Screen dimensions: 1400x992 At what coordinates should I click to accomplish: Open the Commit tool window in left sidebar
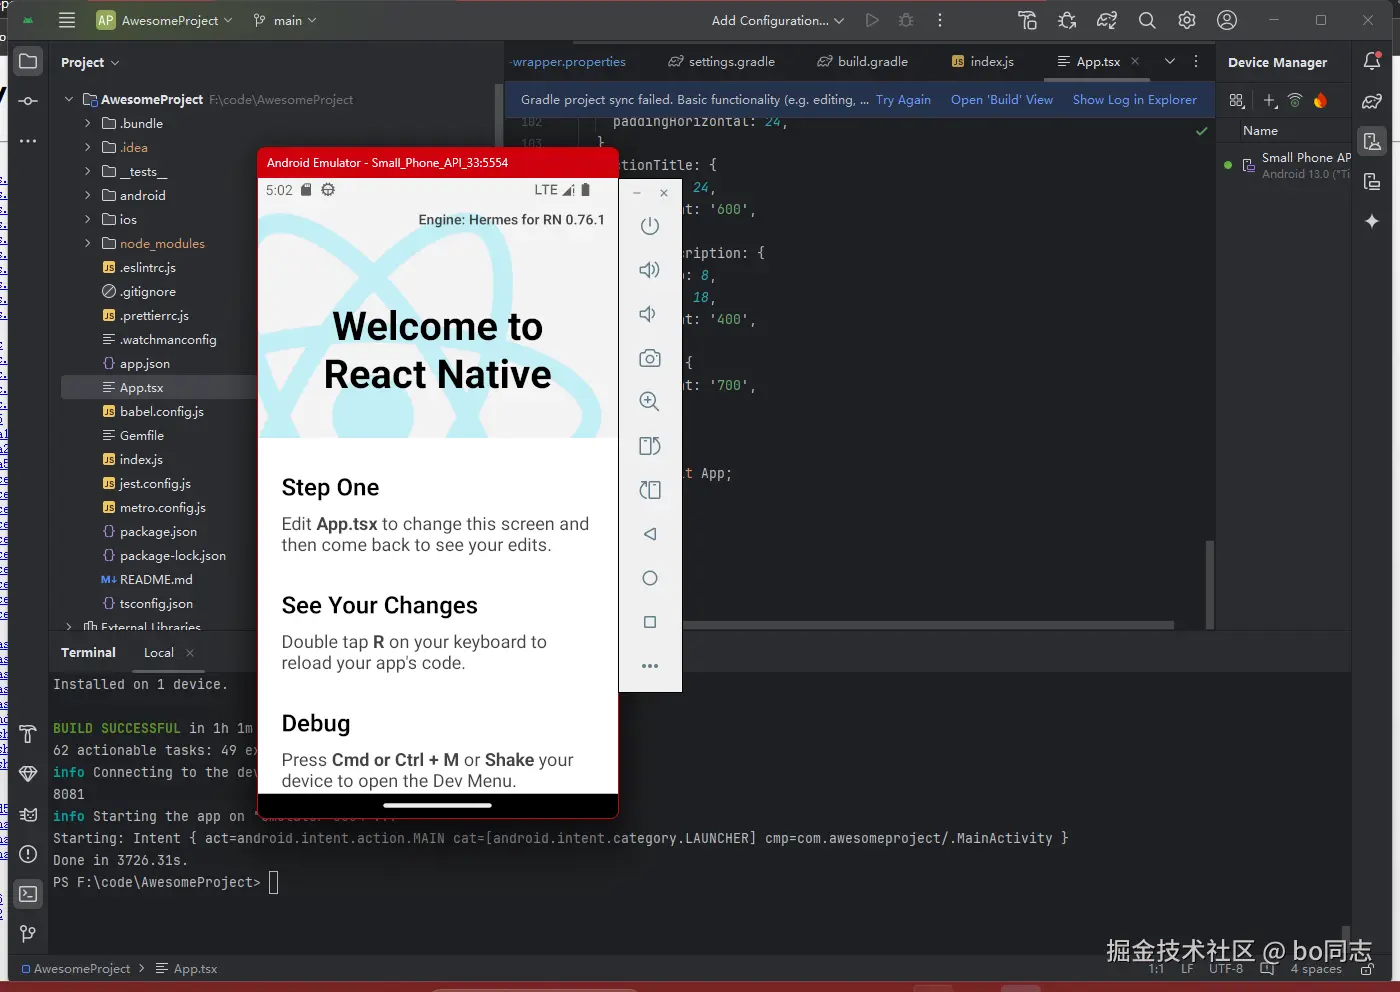28,101
